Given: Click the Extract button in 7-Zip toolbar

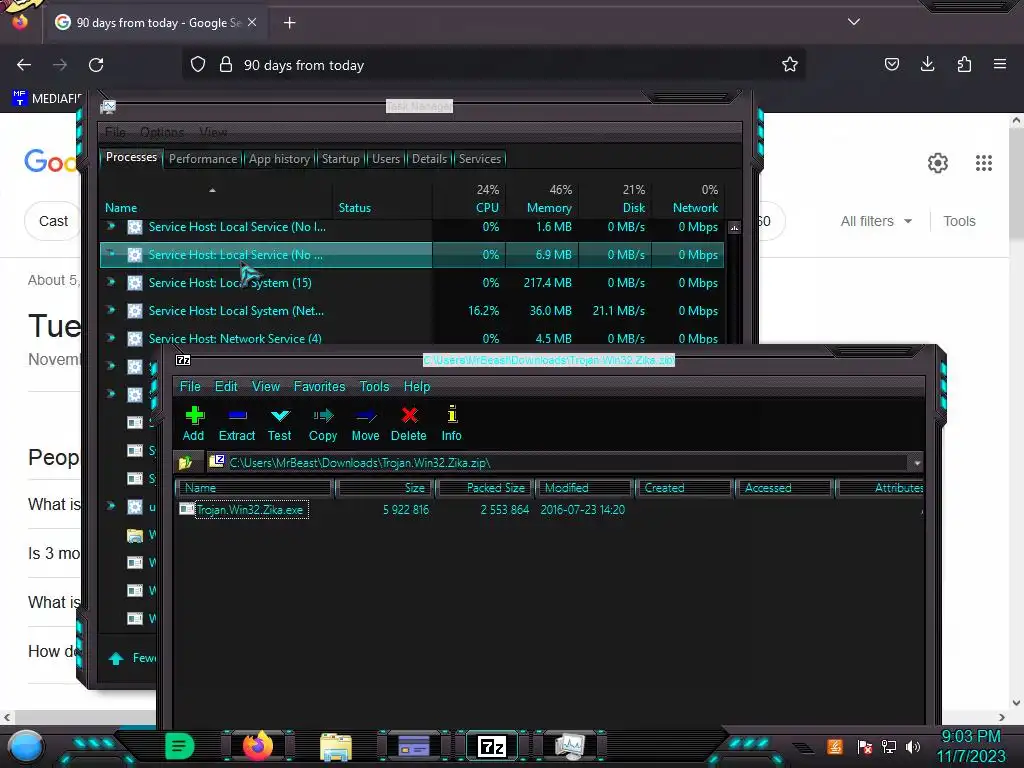Looking at the screenshot, I should coord(236,423).
